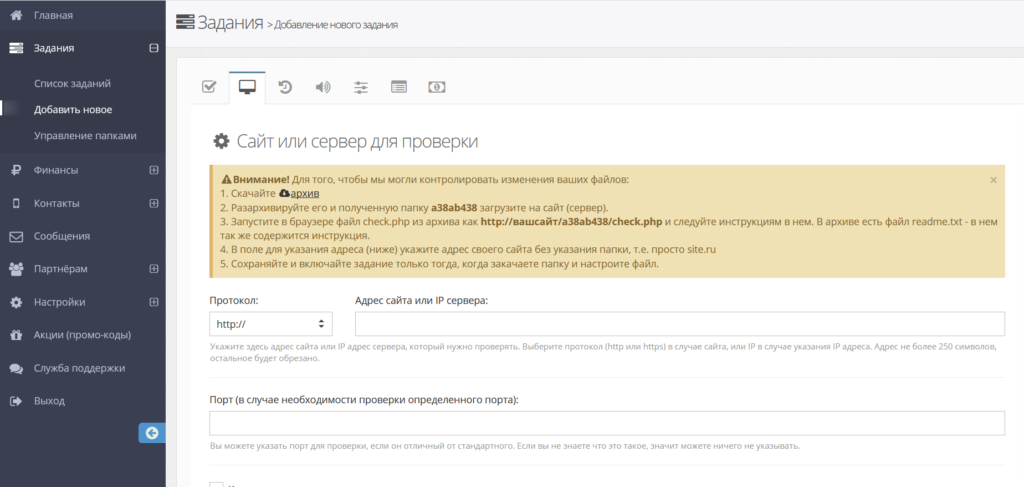This screenshot has height=487, width=1024.
Task: Tick the checkbox below the port field
Action: (x=216, y=484)
